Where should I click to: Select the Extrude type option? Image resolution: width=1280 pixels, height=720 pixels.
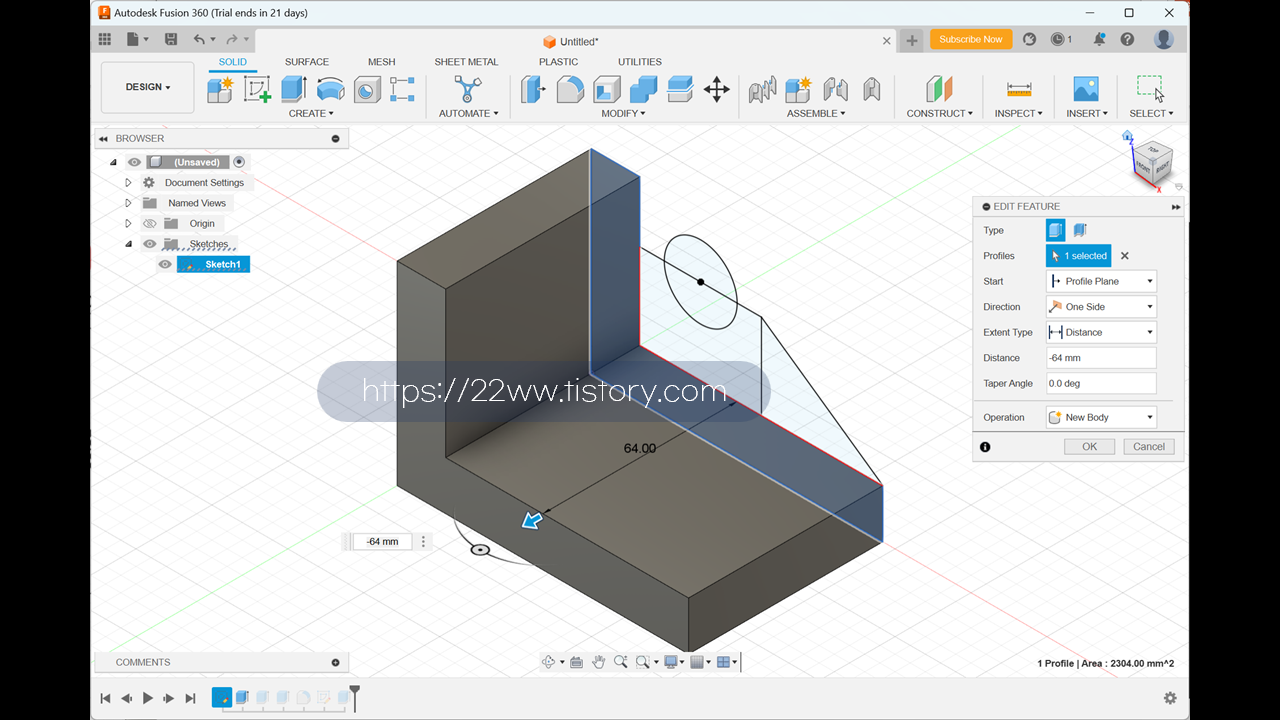coord(1056,230)
